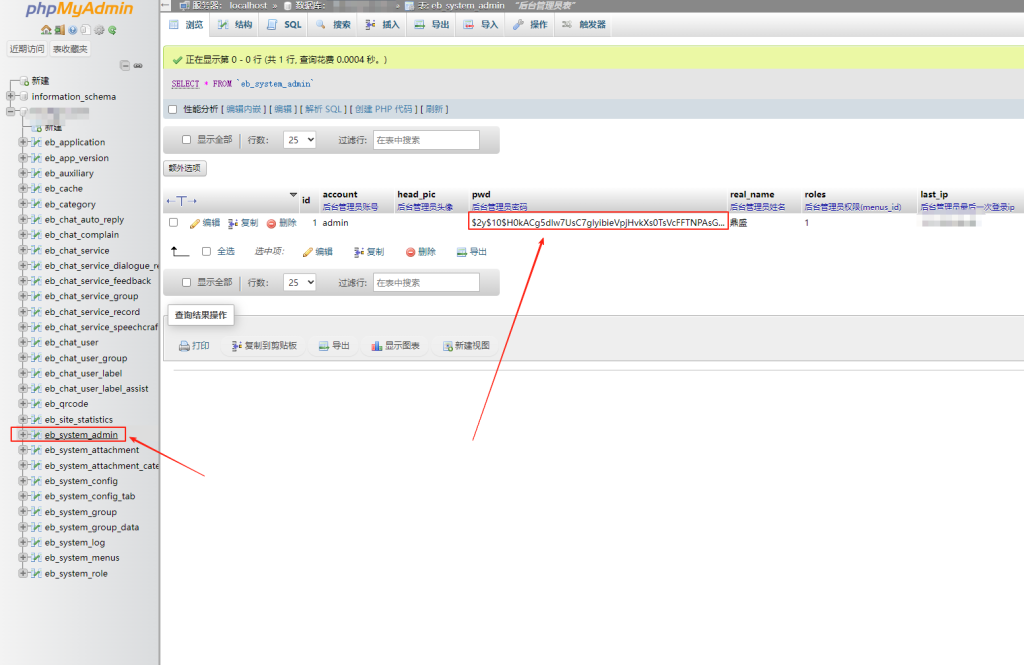Open the 打印 (Print) result icon

(193, 346)
